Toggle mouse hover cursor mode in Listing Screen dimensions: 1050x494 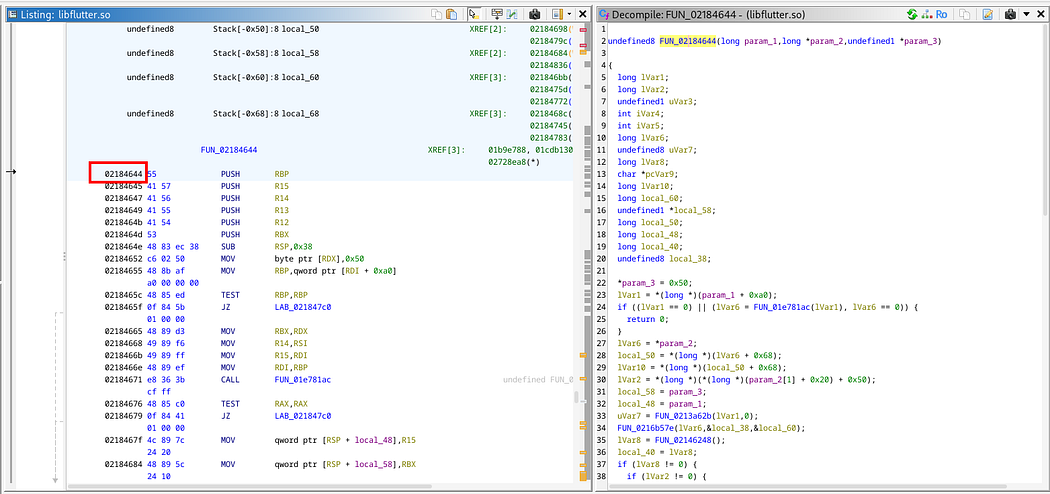[x=473, y=13]
